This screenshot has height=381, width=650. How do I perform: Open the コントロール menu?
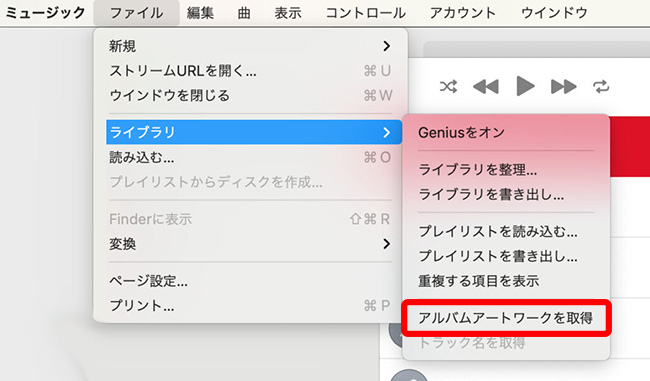[x=366, y=13]
